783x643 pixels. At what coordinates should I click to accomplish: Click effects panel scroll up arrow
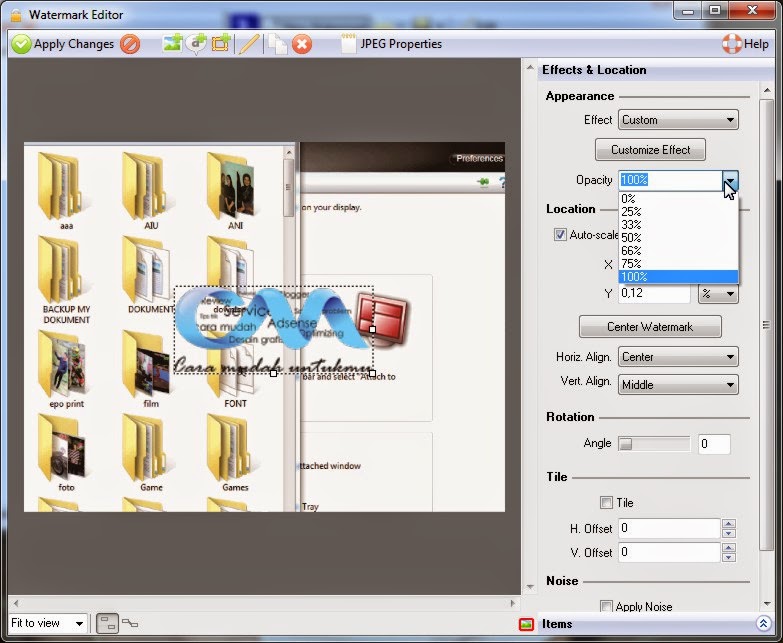[x=767, y=90]
